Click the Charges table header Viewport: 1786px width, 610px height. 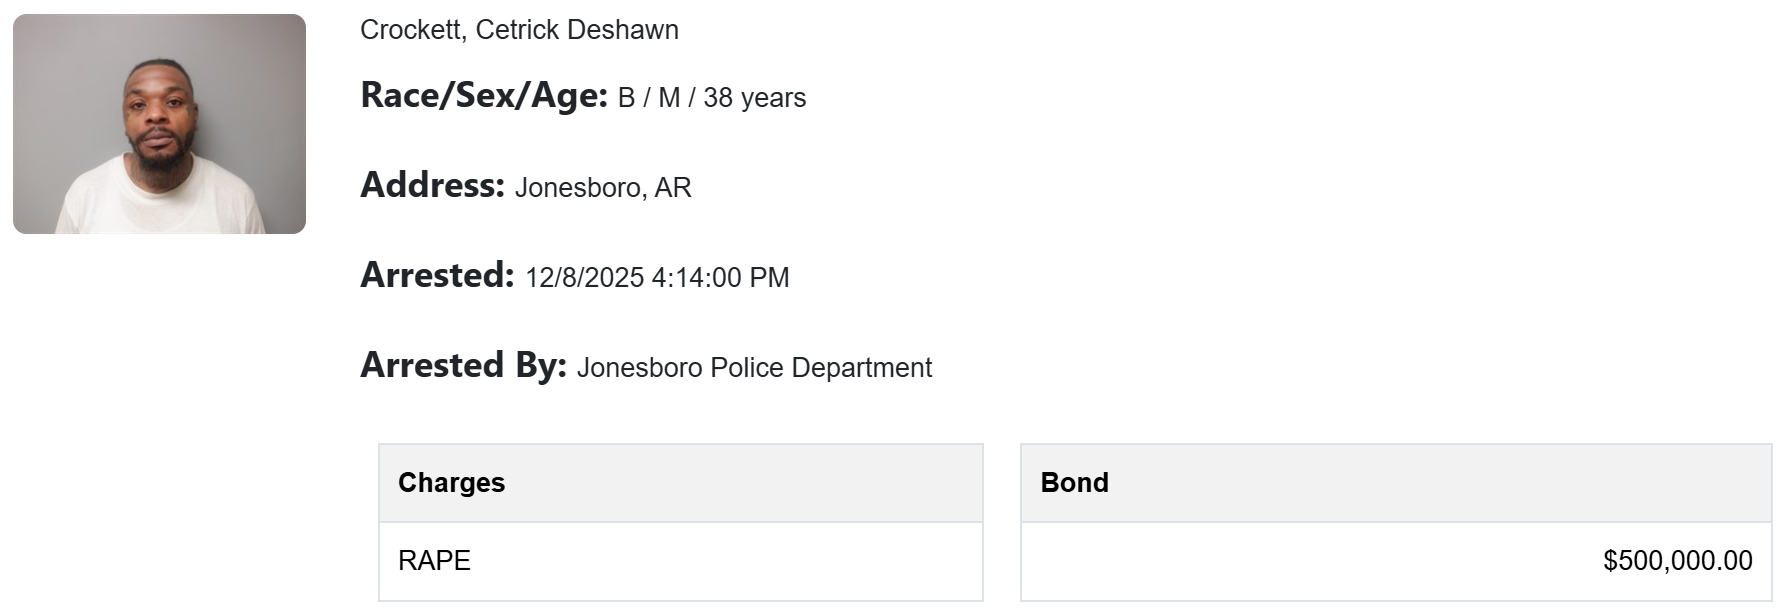pyautogui.click(x=451, y=483)
